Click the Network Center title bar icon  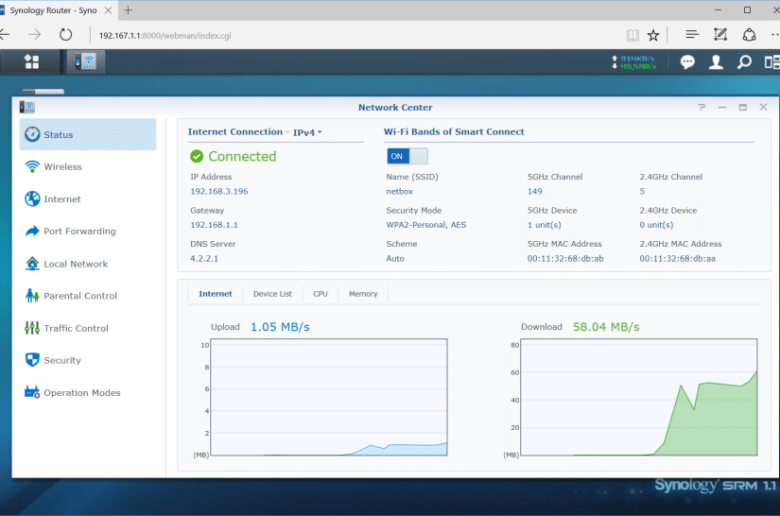tap(27, 107)
